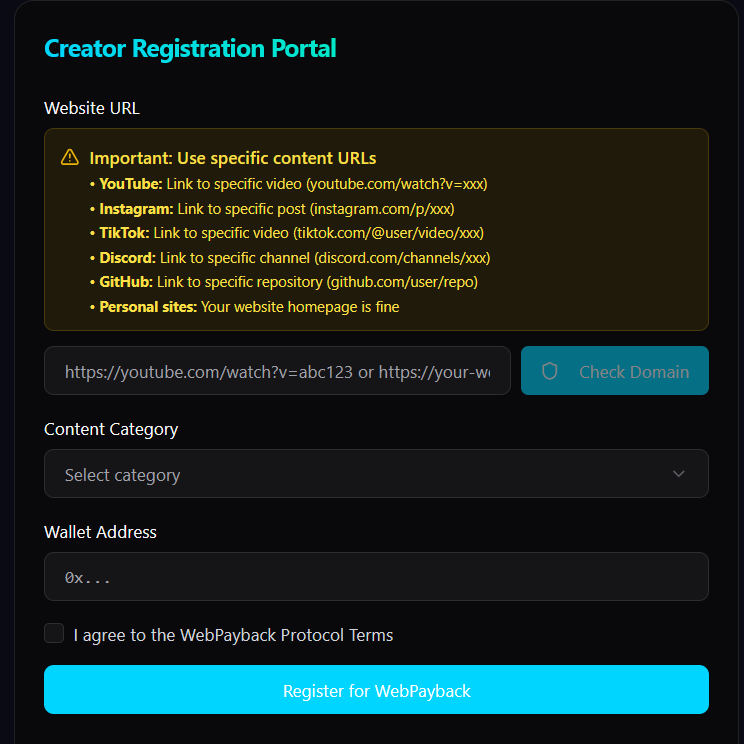Image resolution: width=744 pixels, height=744 pixels.
Task: Click the Instagram URL guideline line
Action: tap(272, 209)
